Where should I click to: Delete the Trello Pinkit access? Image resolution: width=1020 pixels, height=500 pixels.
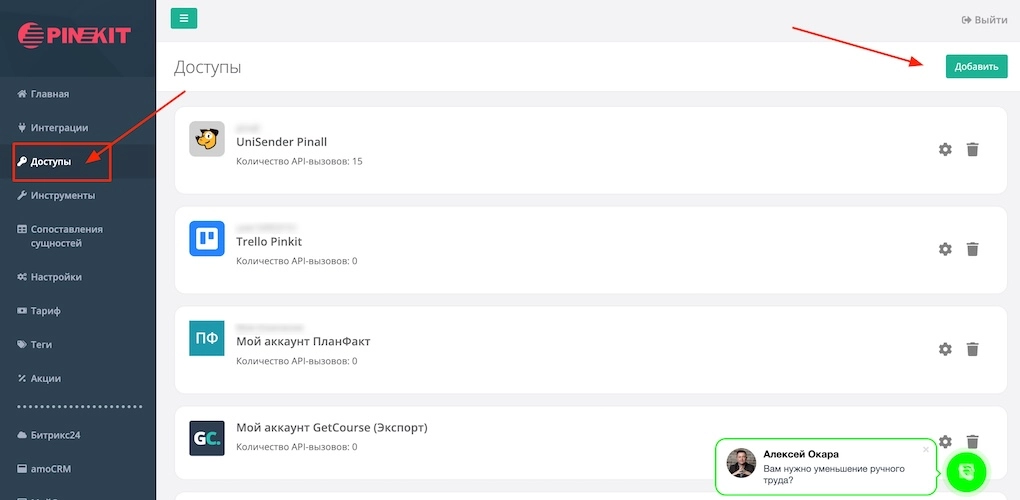(972, 249)
